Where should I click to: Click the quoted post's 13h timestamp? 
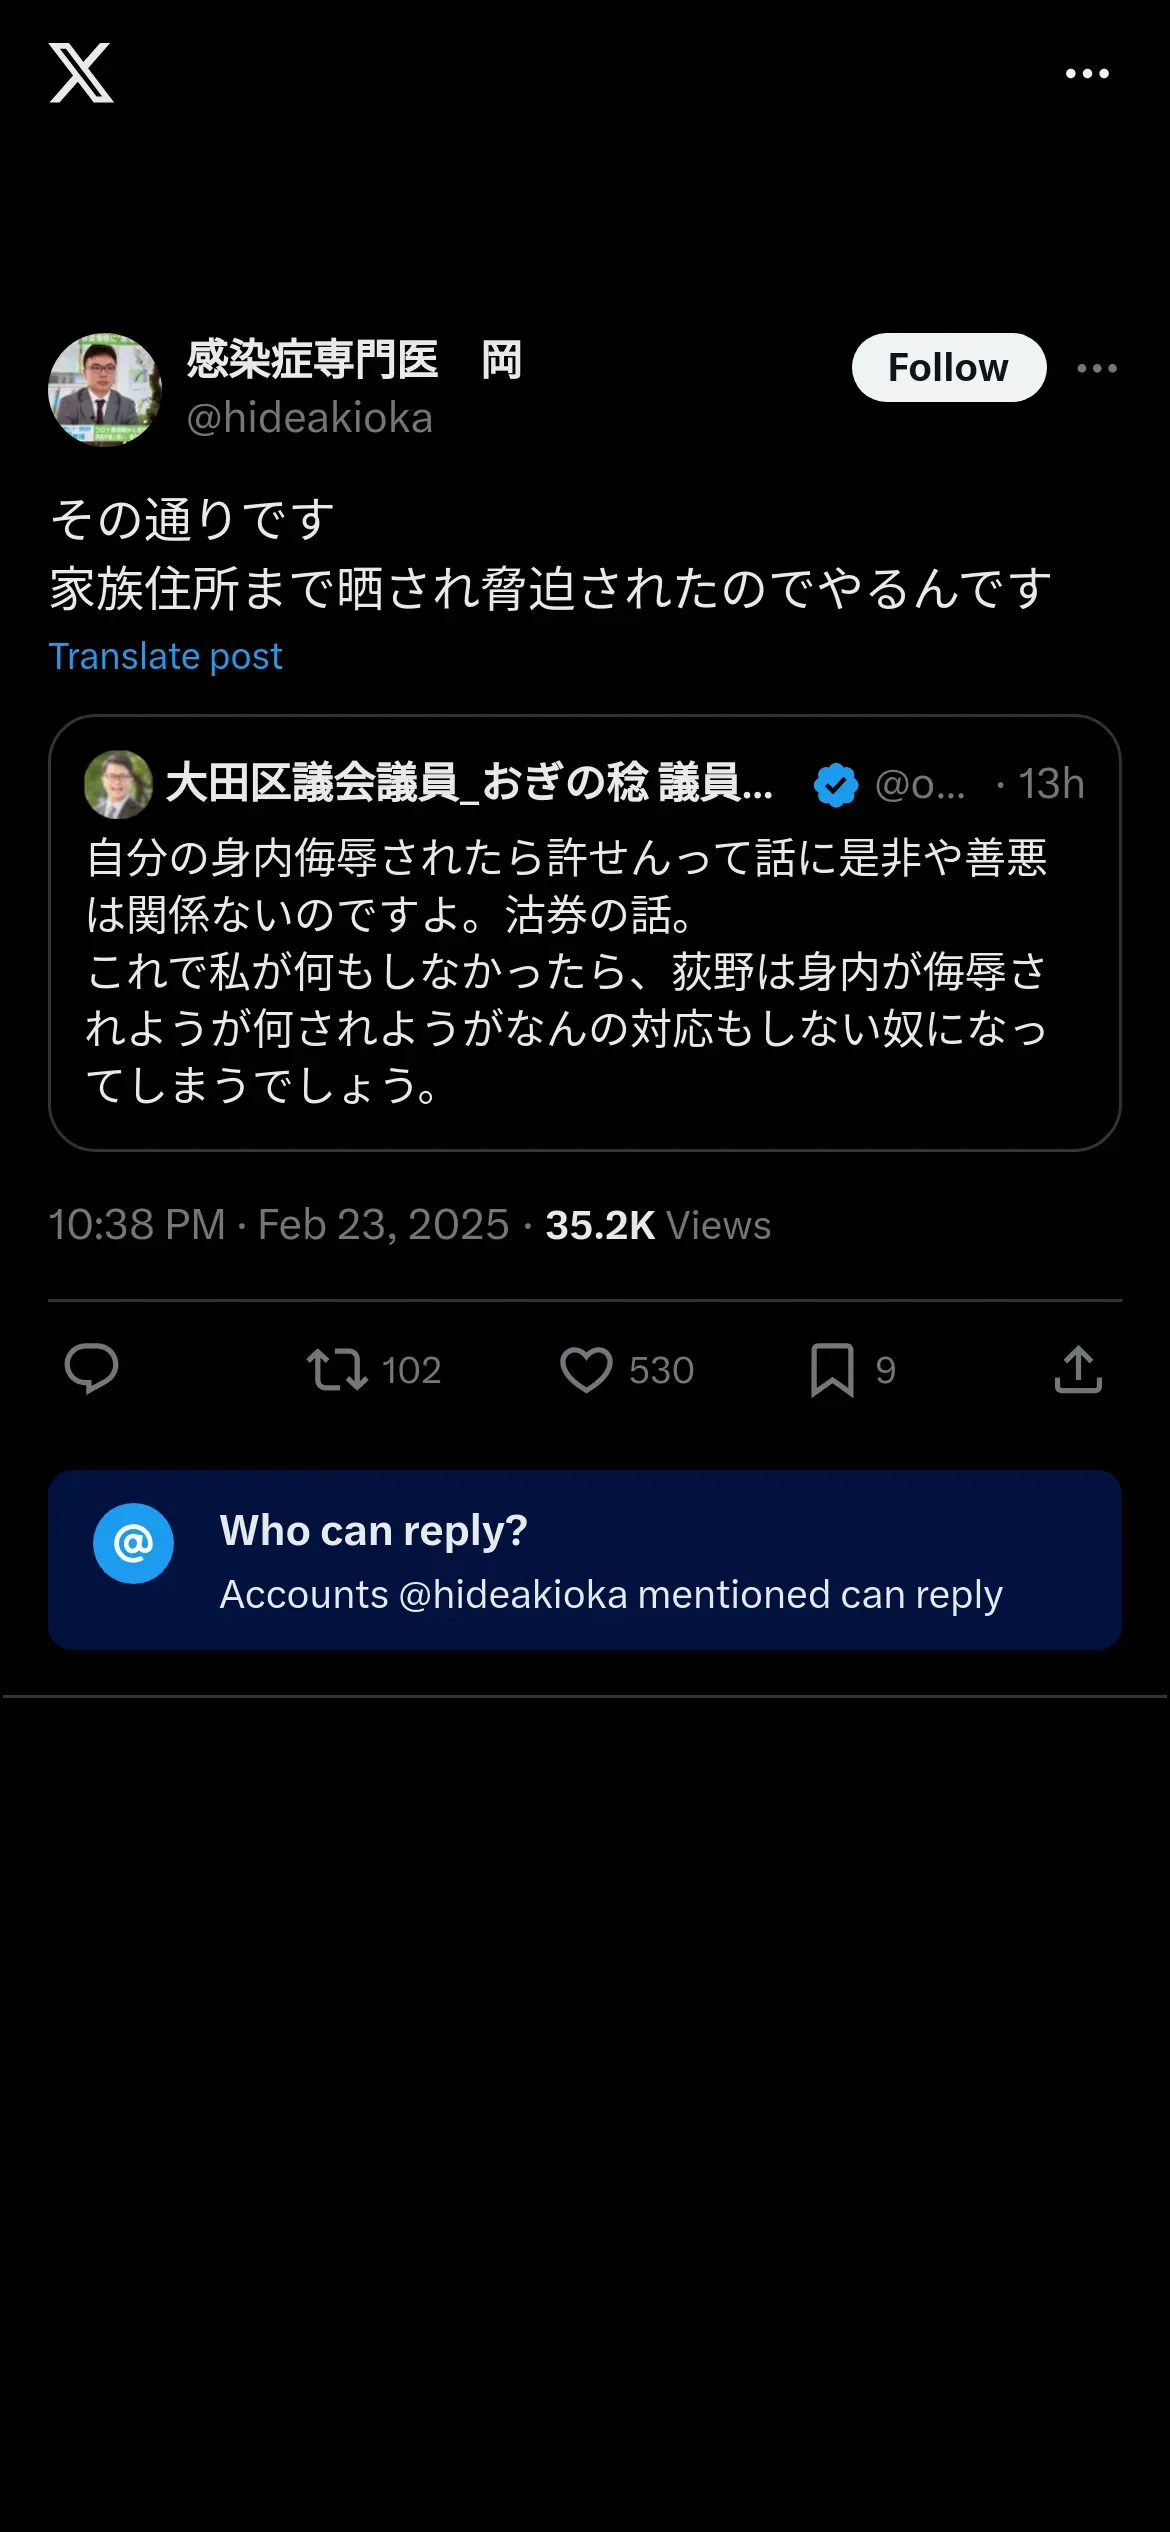point(1050,784)
